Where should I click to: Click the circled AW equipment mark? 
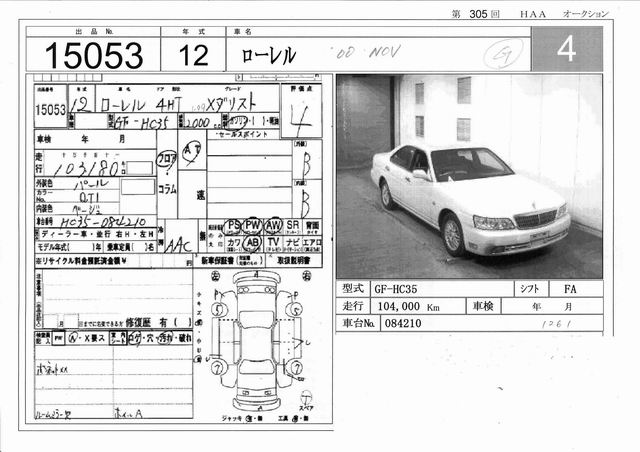tap(272, 226)
